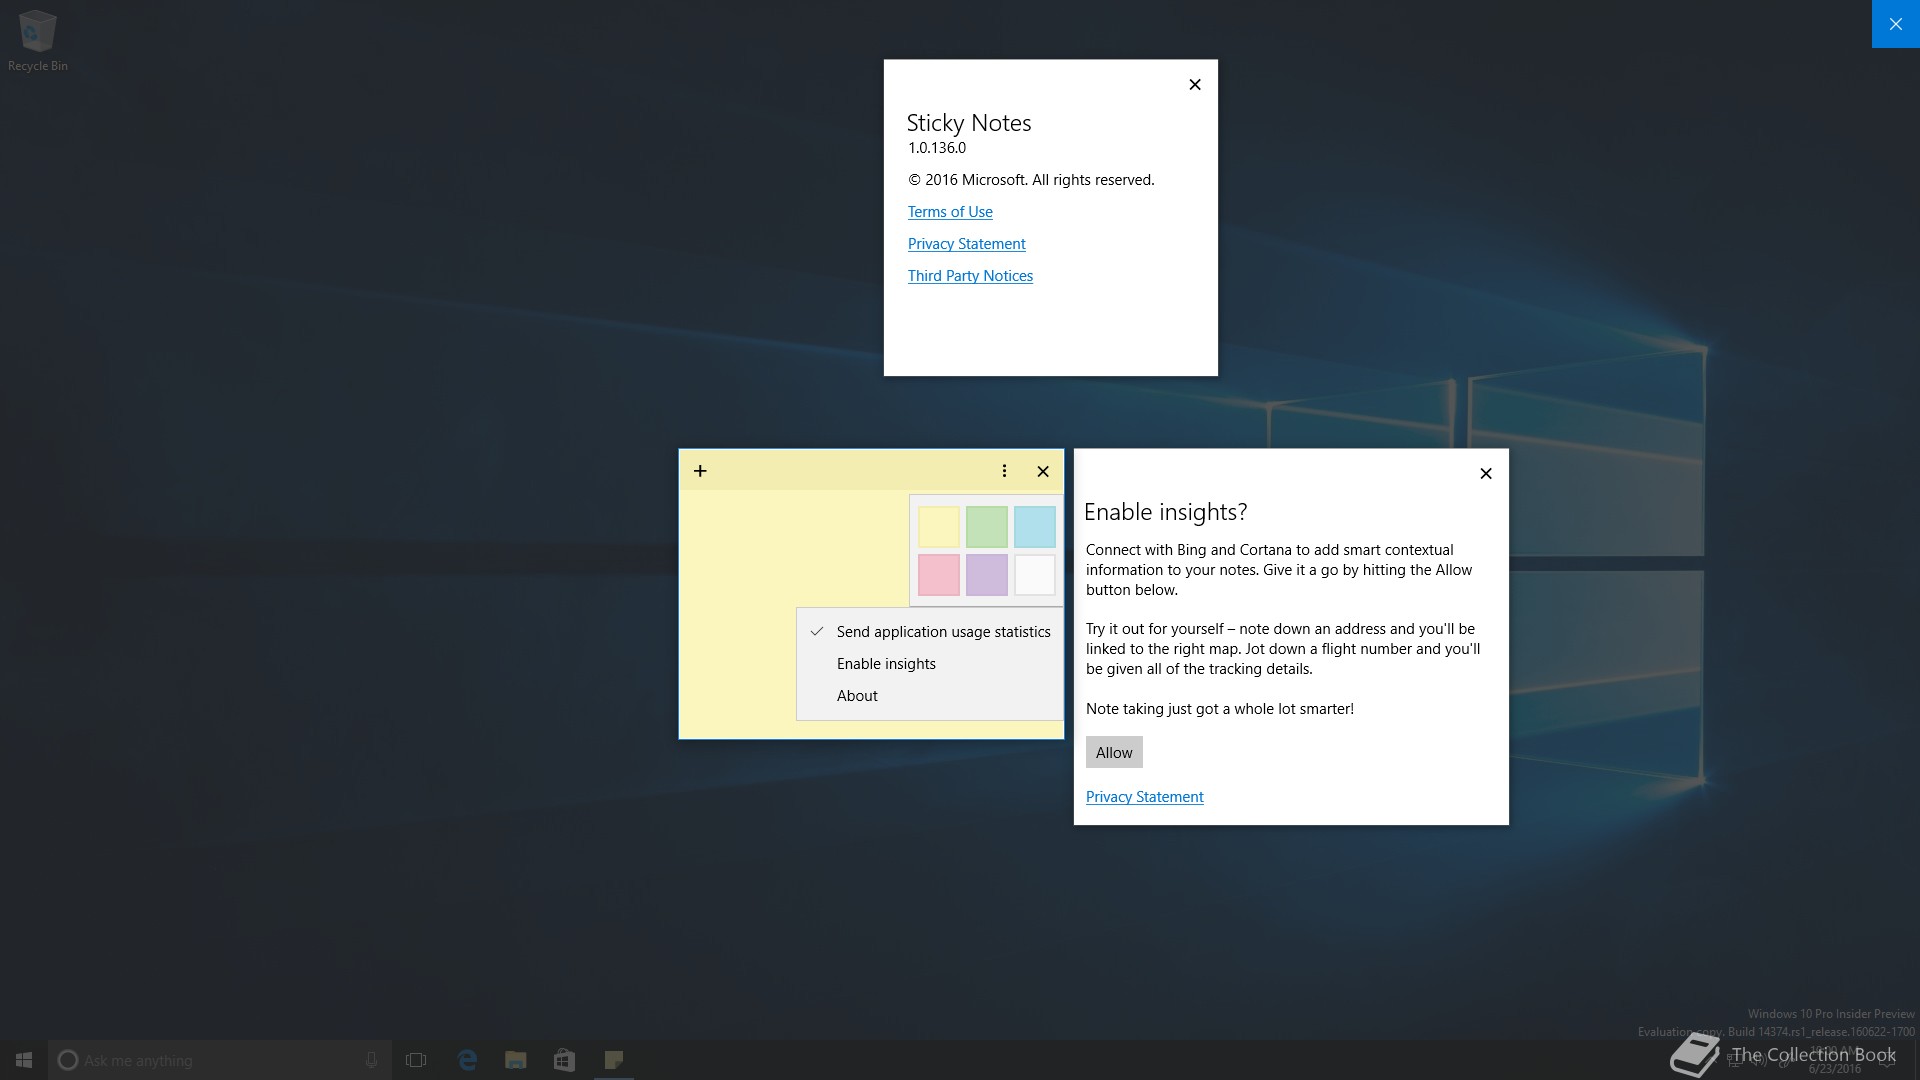The height and width of the screenshot is (1080, 1920).
Task: Pick the blue note color
Action: pos(1035,527)
